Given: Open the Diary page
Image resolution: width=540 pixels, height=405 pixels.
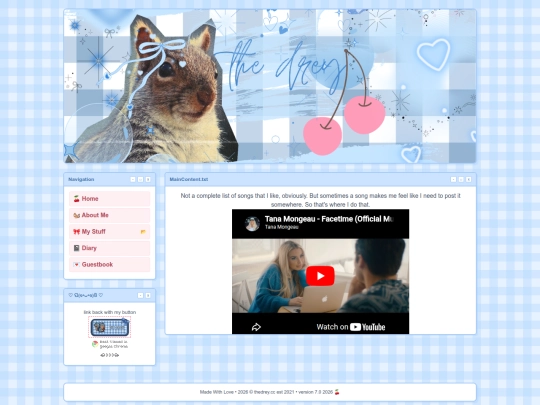Looking at the screenshot, I should point(110,248).
